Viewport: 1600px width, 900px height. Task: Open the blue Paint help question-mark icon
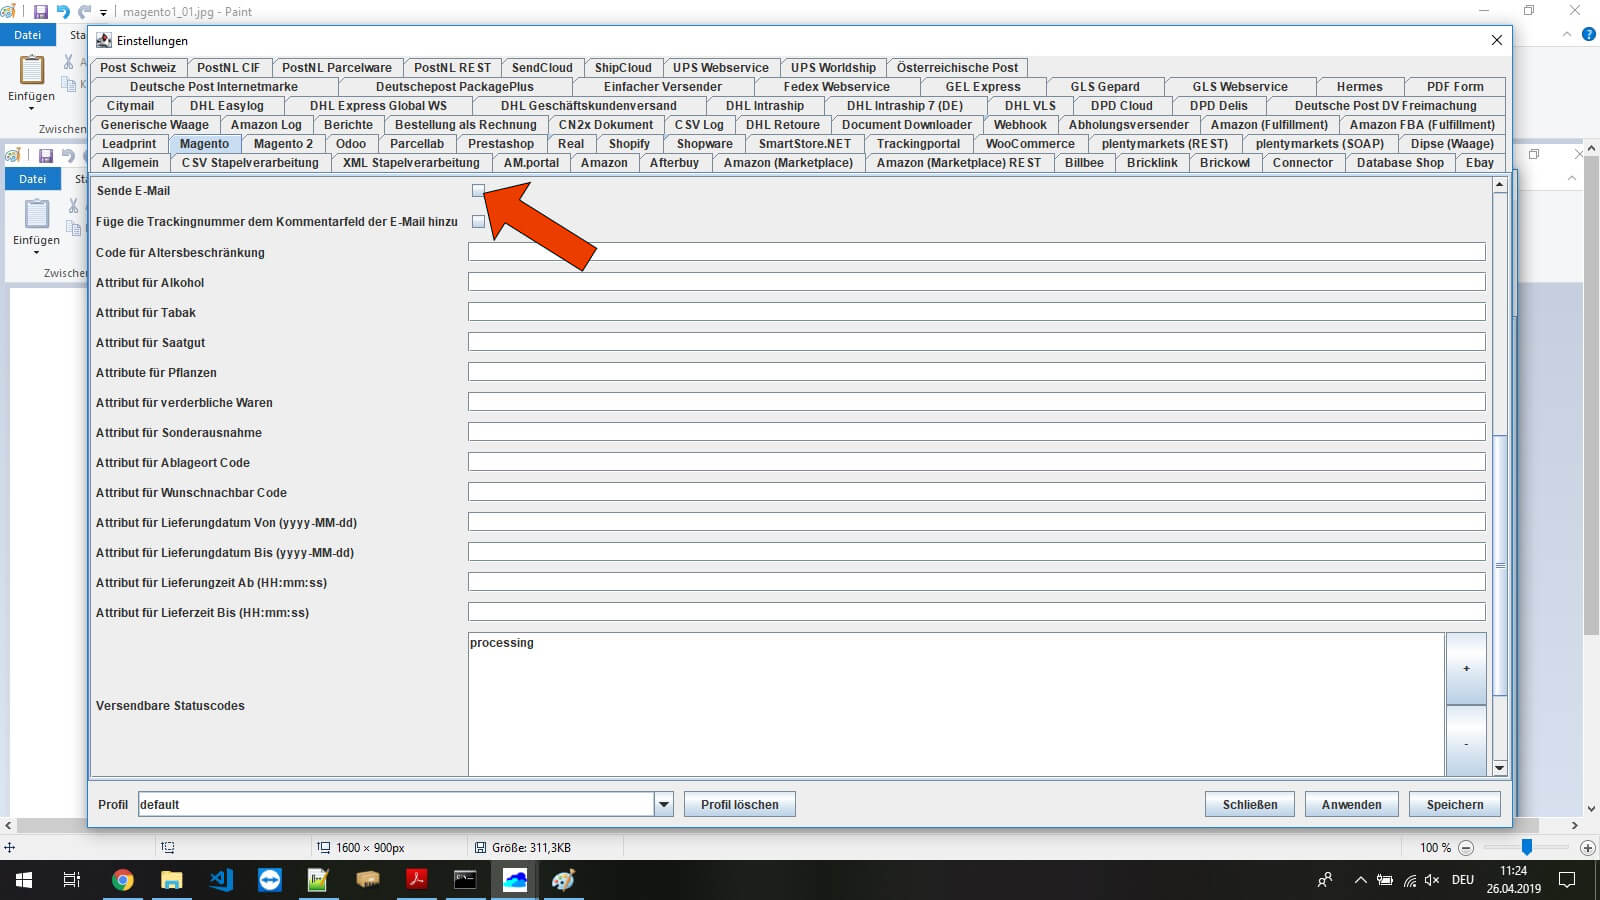[1589, 34]
